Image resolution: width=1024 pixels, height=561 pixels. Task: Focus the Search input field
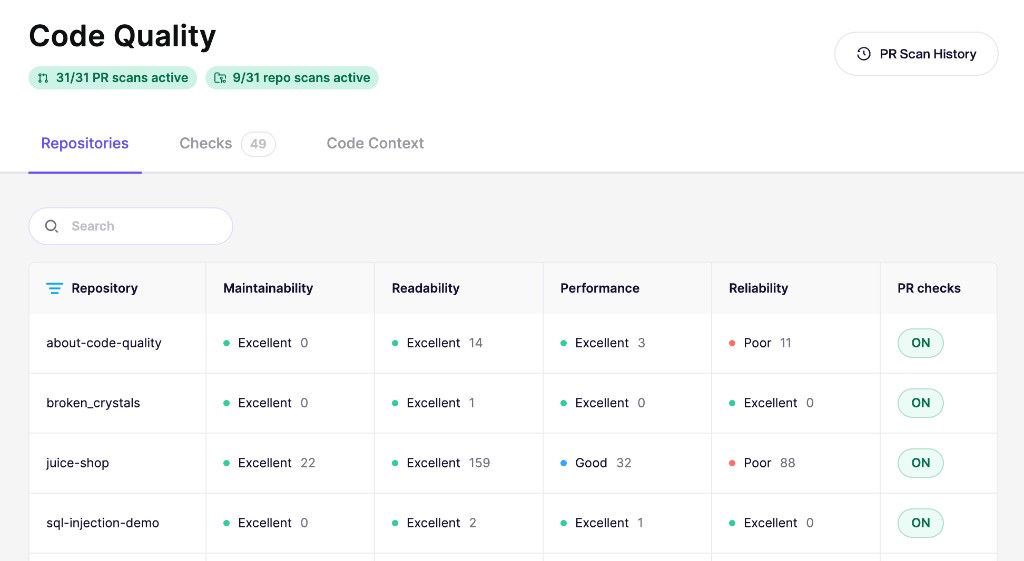[x=131, y=226]
